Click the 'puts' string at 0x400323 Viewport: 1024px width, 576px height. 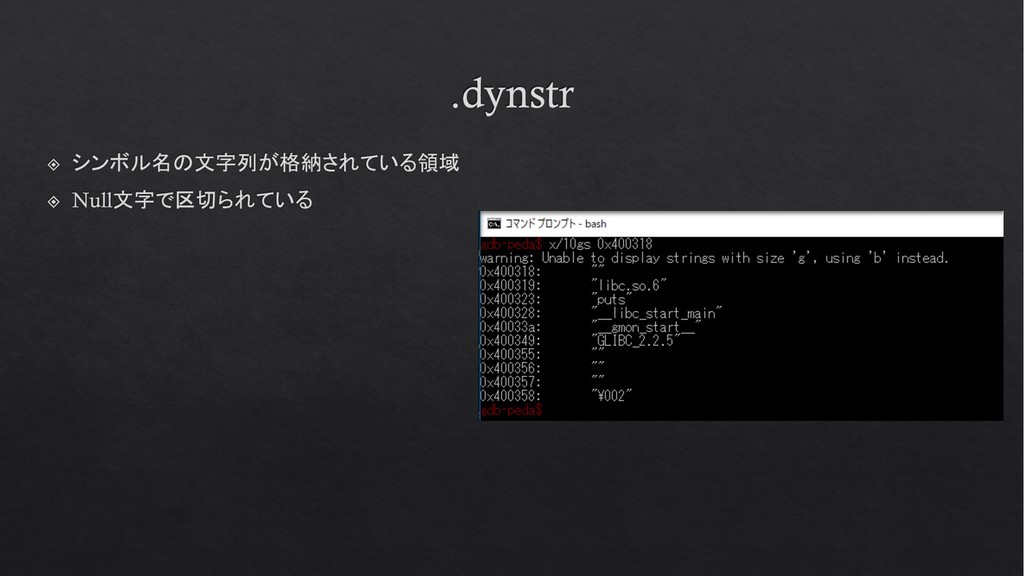click(611, 300)
